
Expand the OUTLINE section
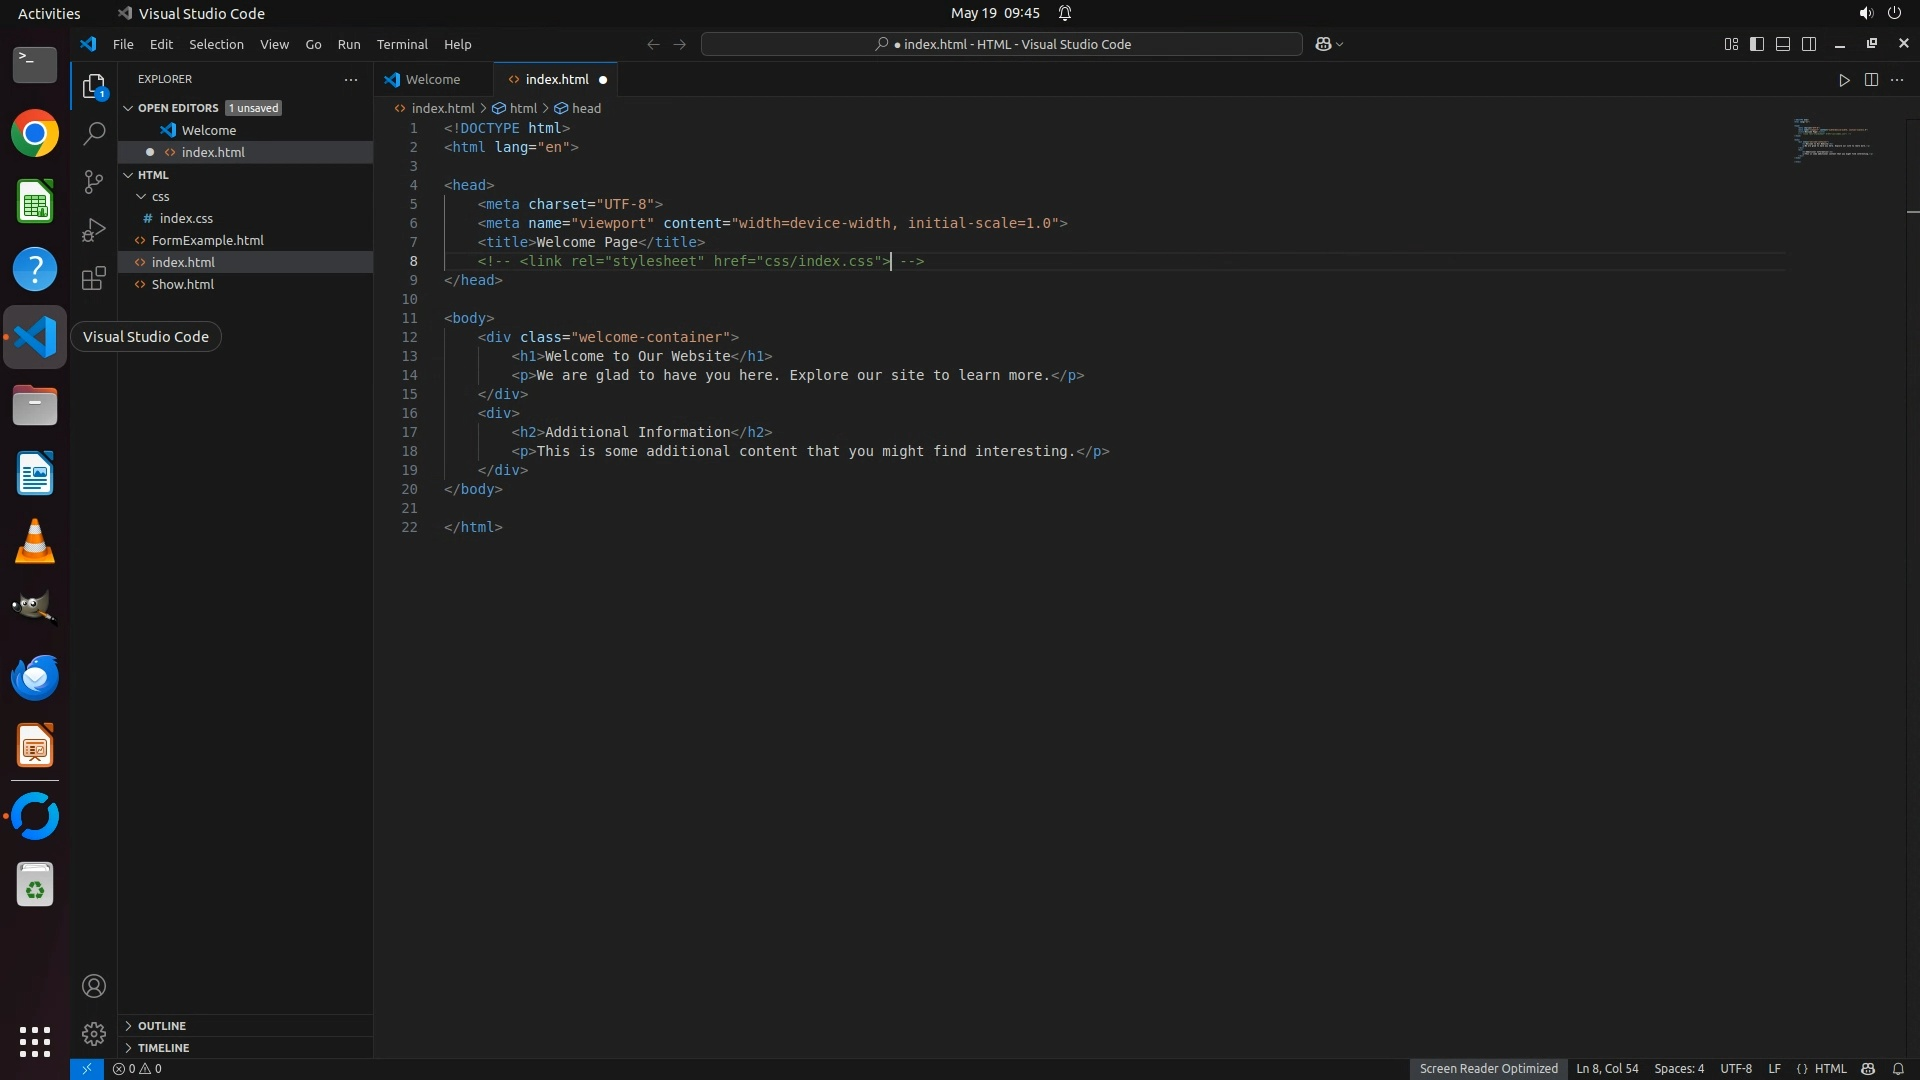click(162, 1026)
